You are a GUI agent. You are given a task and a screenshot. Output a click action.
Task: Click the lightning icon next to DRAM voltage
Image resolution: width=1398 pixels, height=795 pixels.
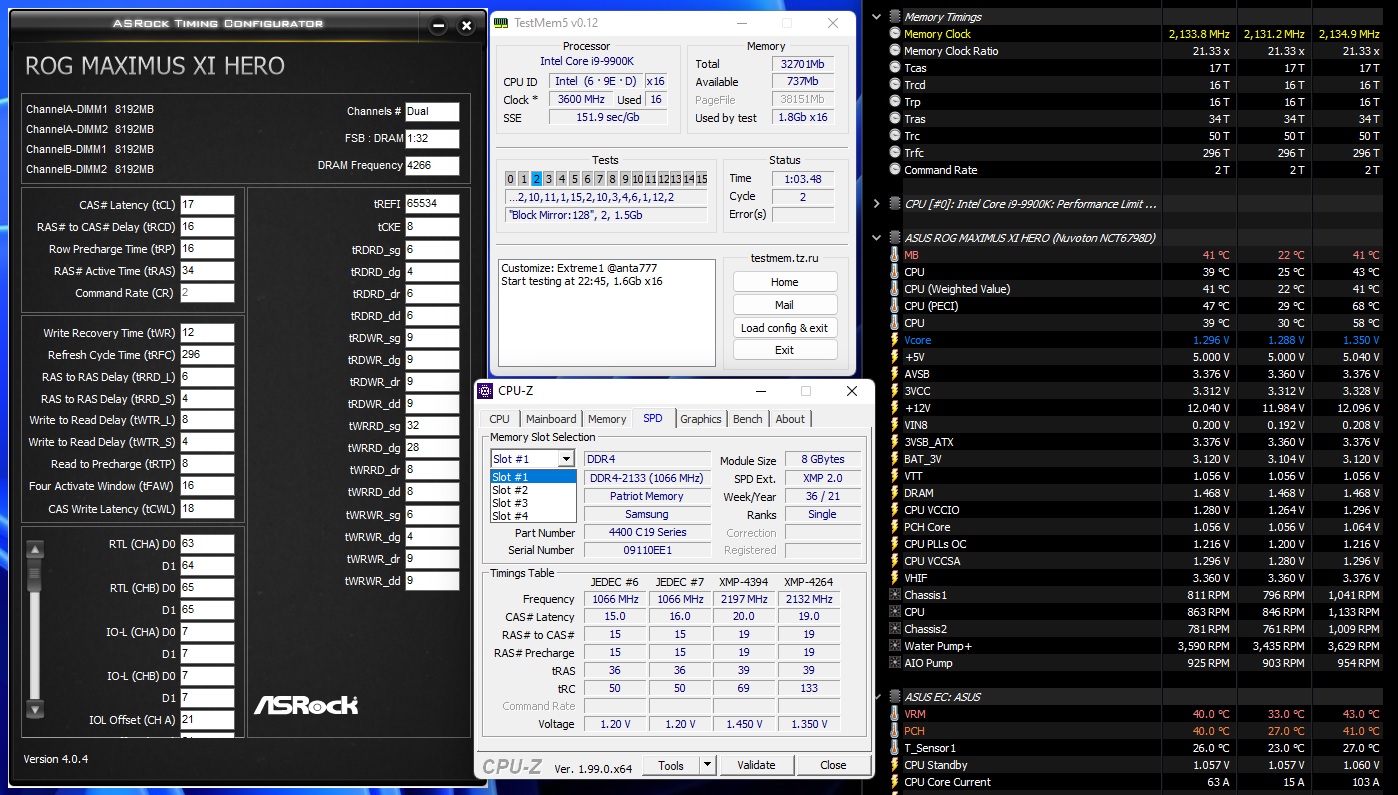tap(895, 493)
